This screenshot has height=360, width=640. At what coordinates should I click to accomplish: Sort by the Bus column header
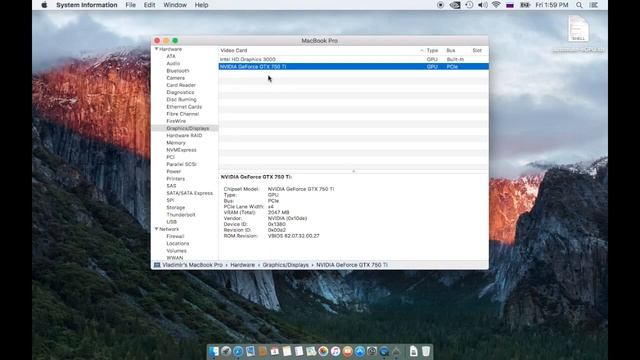[x=451, y=51]
